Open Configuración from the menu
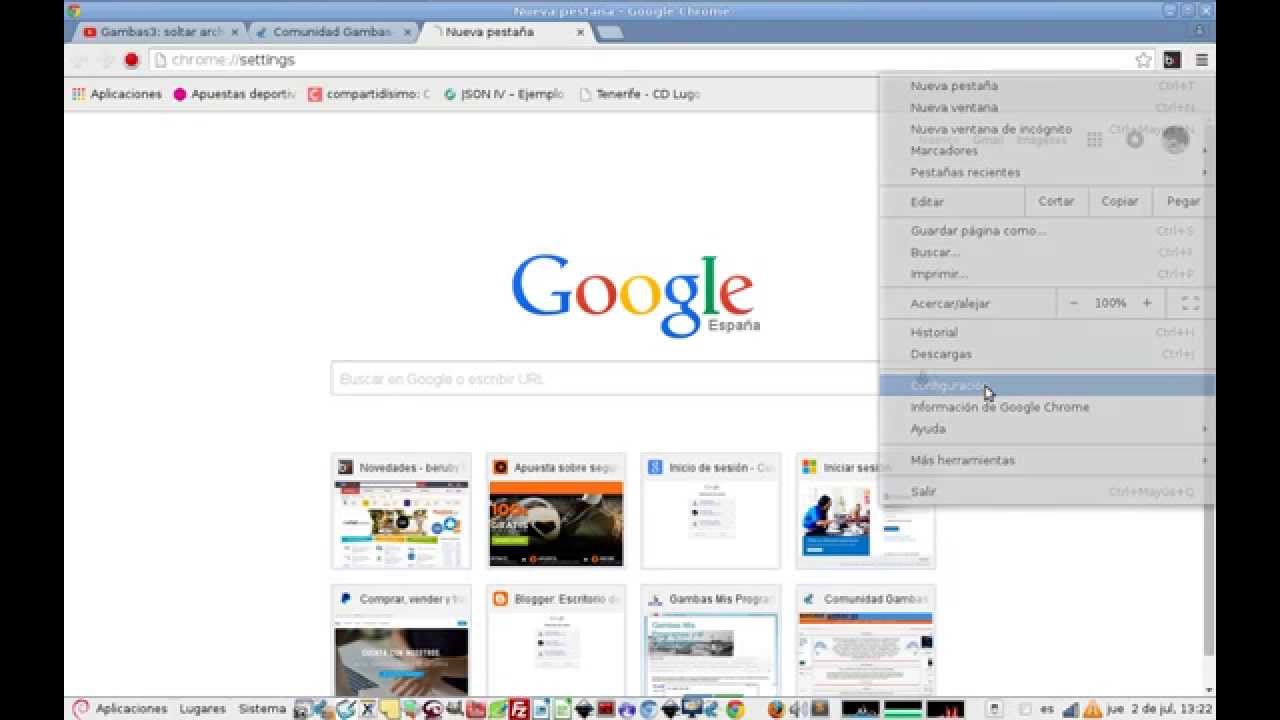 pyautogui.click(x=1047, y=386)
